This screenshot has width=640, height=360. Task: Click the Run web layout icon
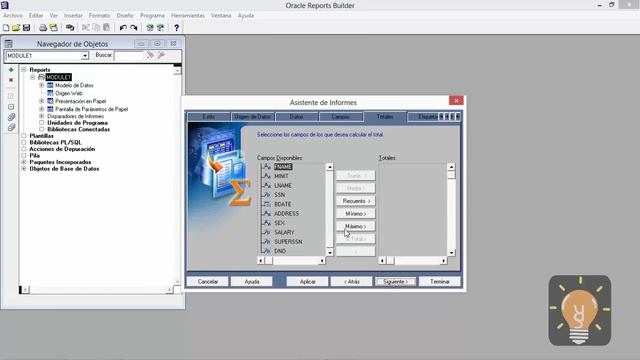(160, 28)
